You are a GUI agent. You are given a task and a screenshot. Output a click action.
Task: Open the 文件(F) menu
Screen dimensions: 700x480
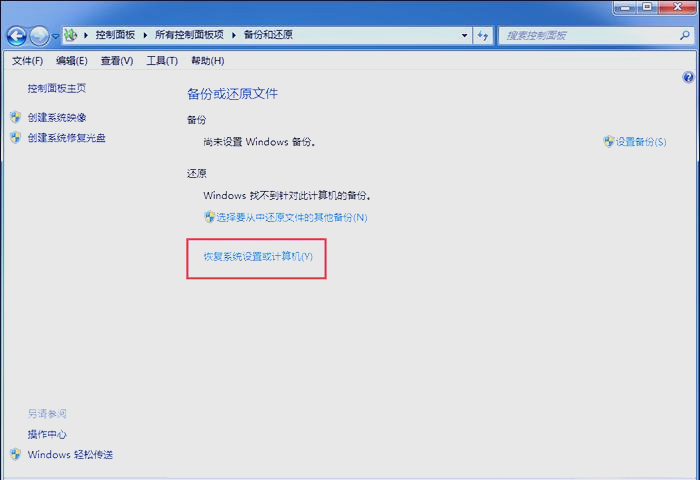point(27,61)
